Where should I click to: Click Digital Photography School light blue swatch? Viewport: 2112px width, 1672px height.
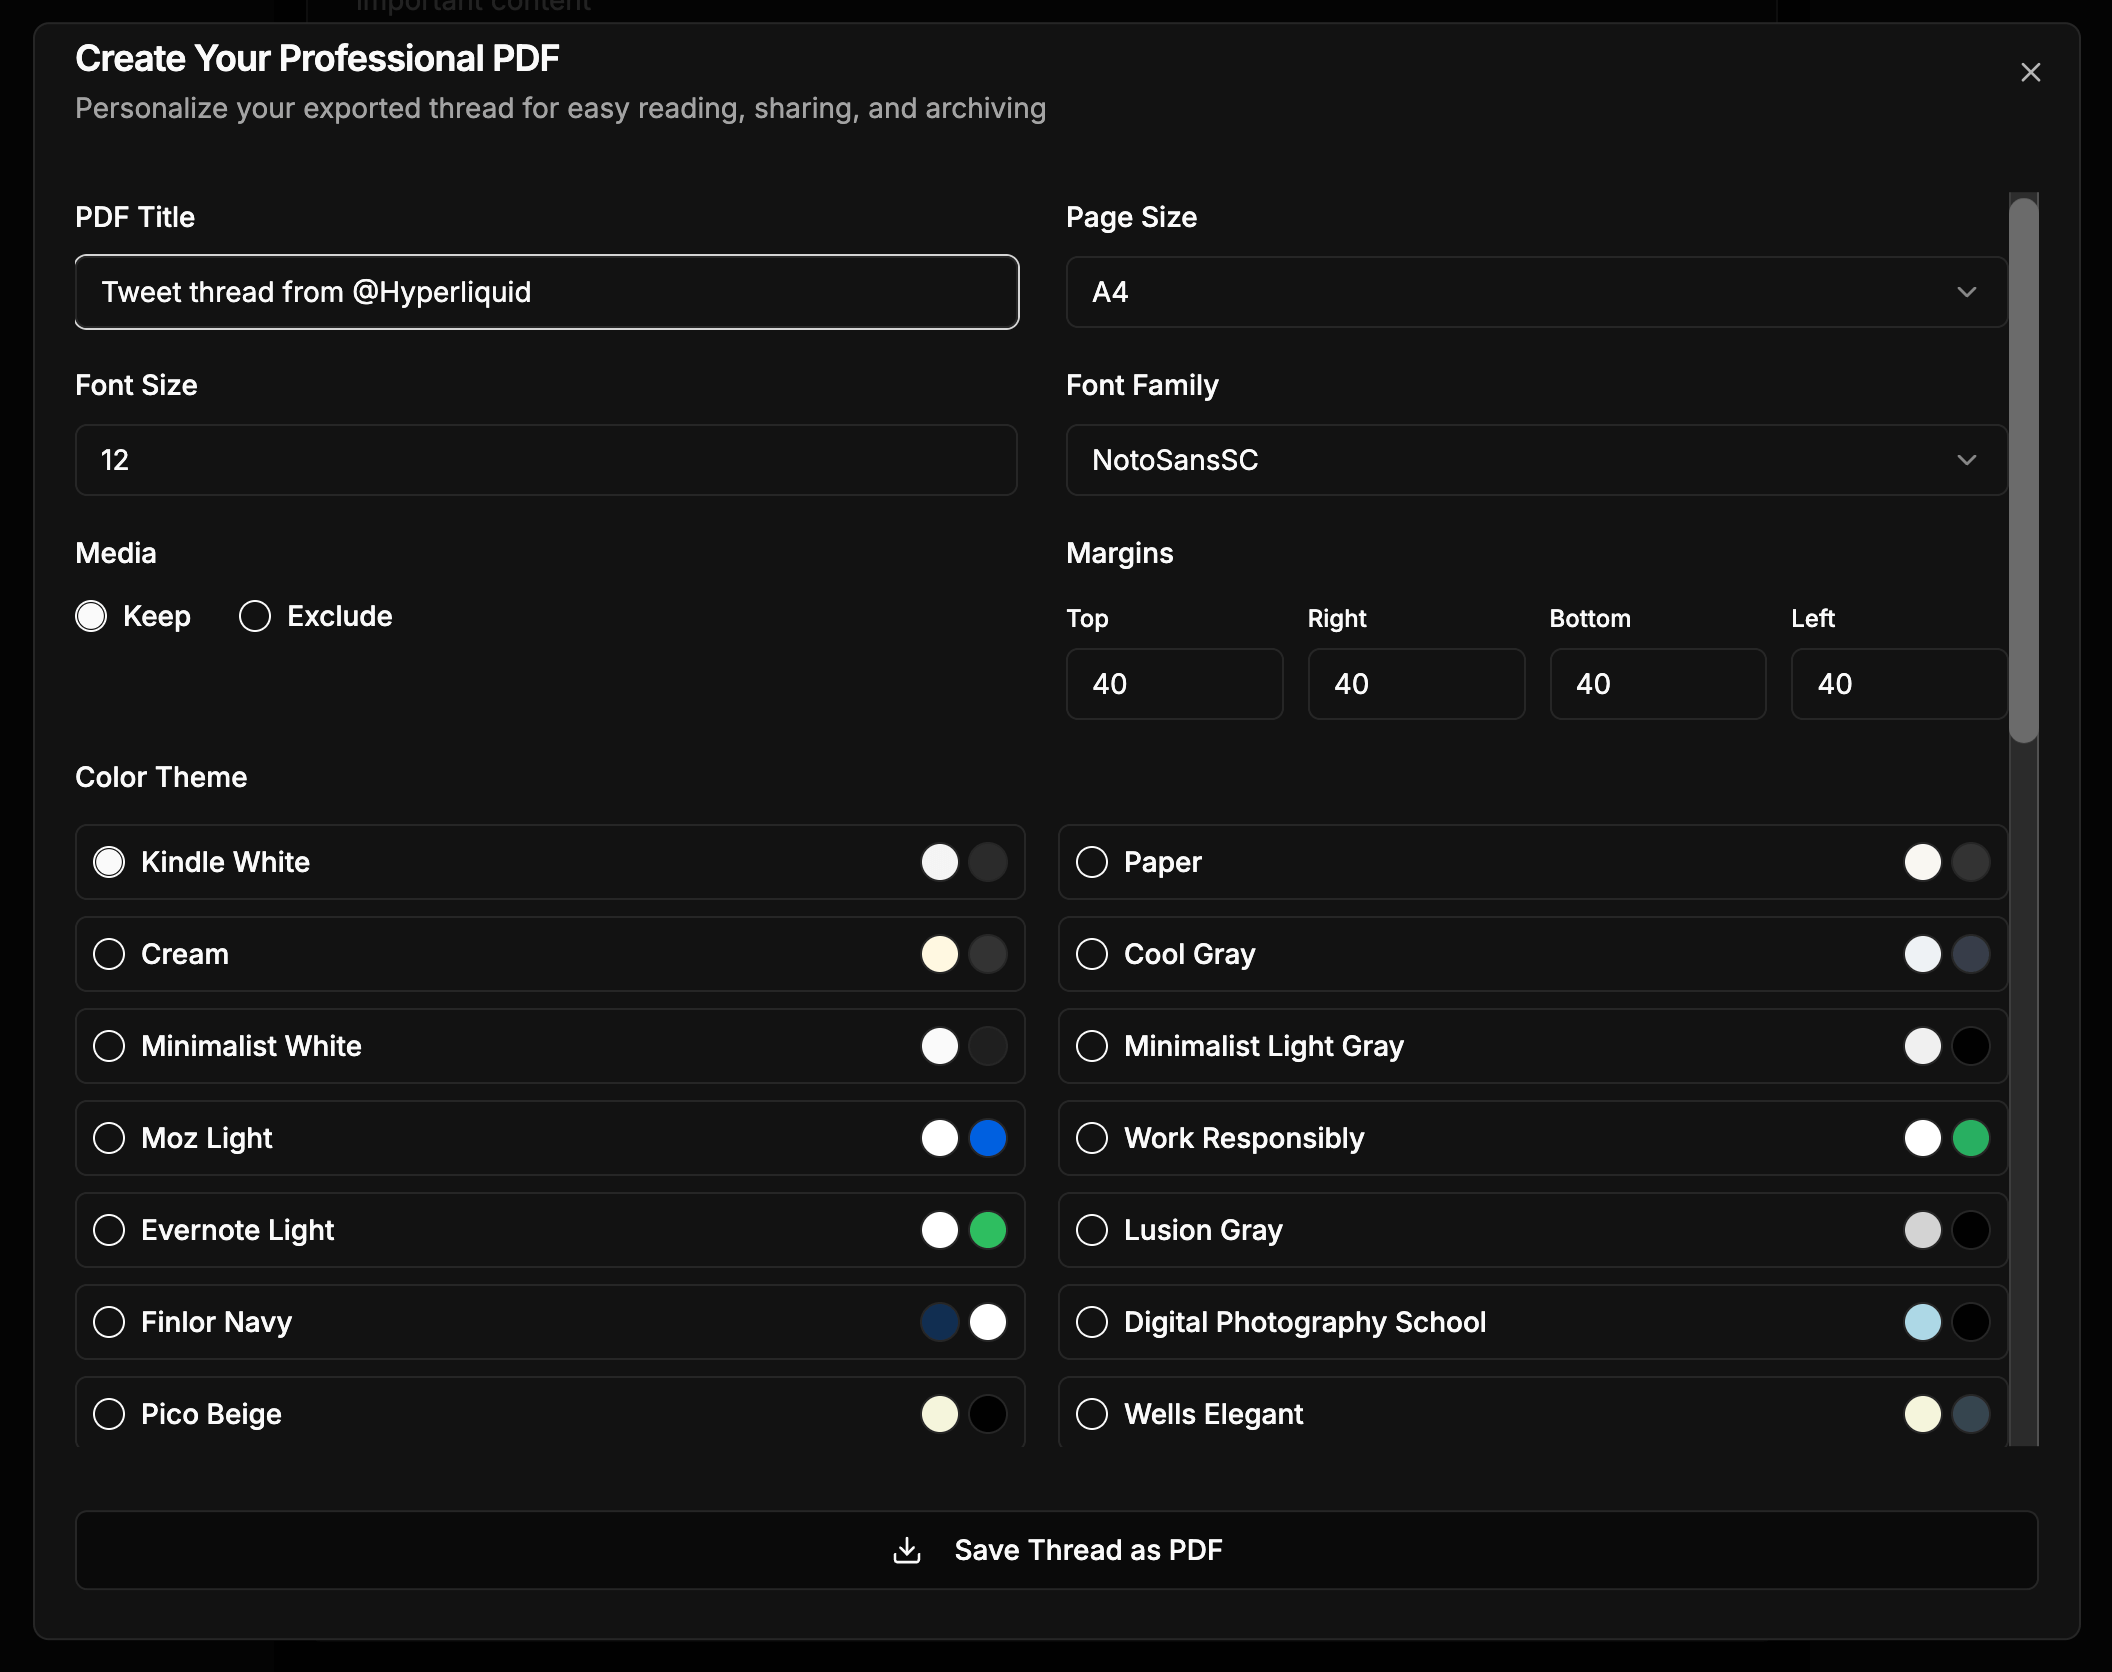click(x=1922, y=1322)
